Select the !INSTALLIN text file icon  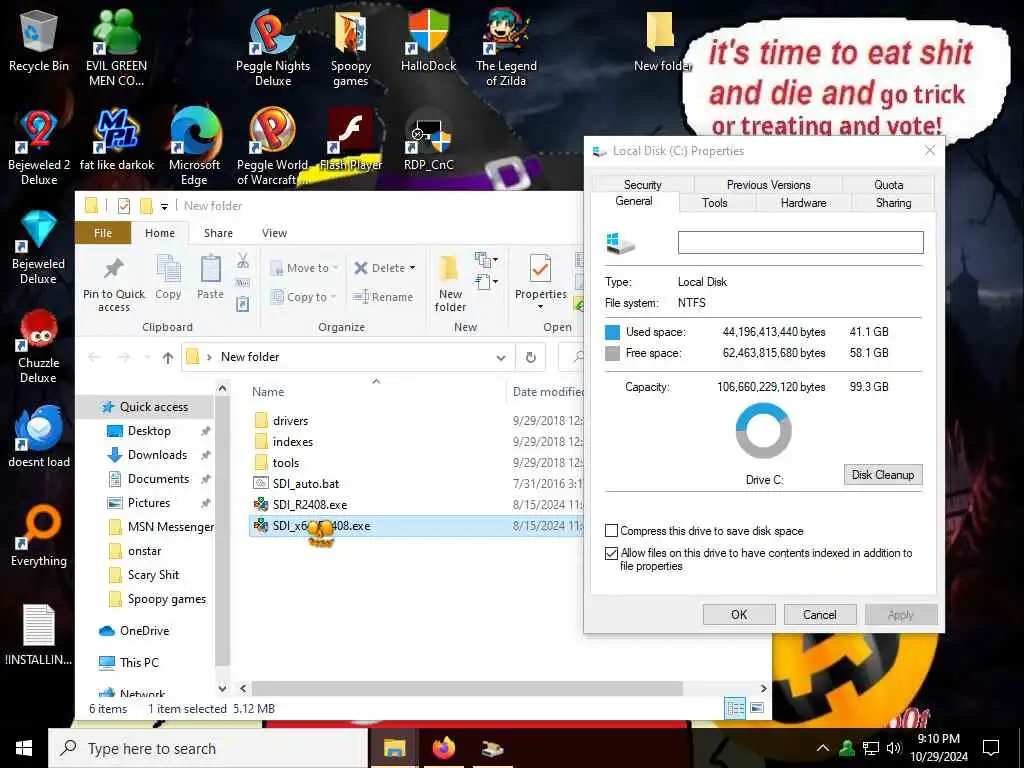[39, 635]
